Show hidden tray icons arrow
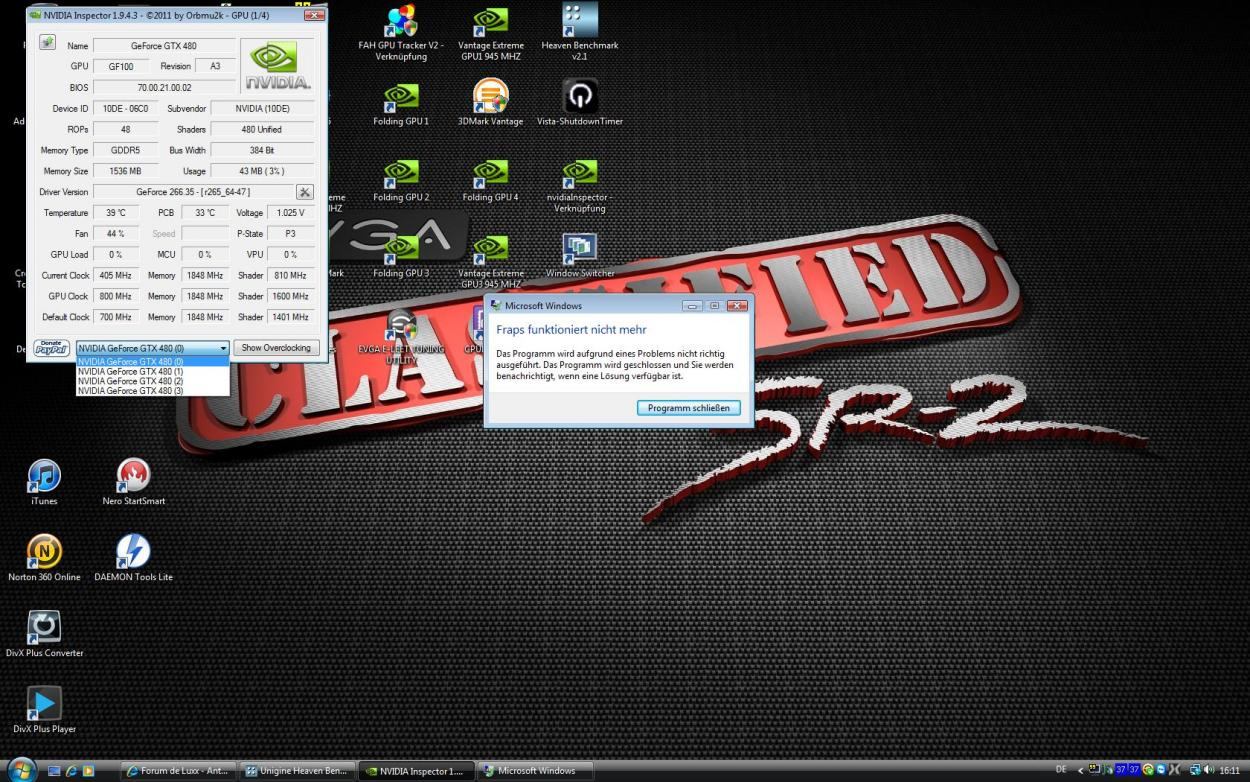 click(1080, 771)
